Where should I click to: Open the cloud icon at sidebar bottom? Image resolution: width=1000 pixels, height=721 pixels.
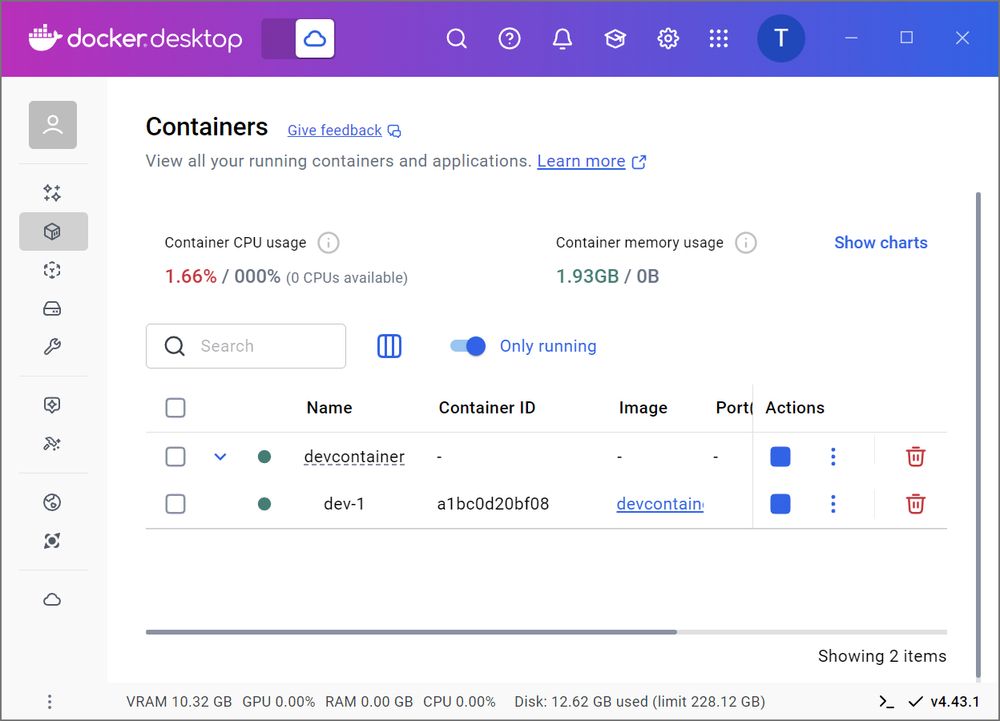[x=52, y=600]
